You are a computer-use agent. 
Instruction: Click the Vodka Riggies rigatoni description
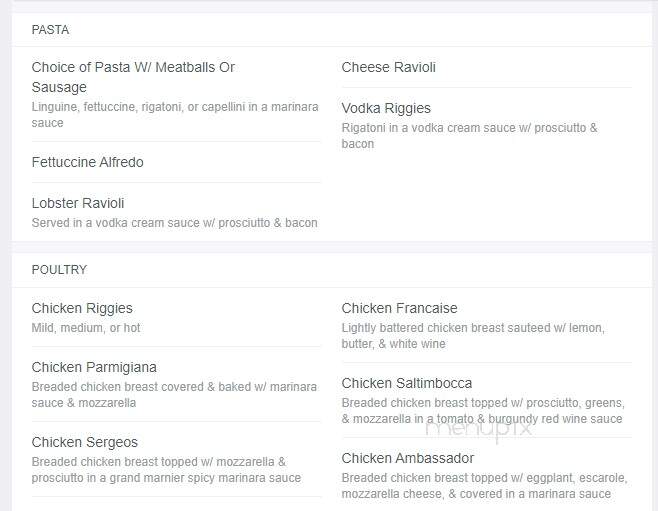[469, 136]
